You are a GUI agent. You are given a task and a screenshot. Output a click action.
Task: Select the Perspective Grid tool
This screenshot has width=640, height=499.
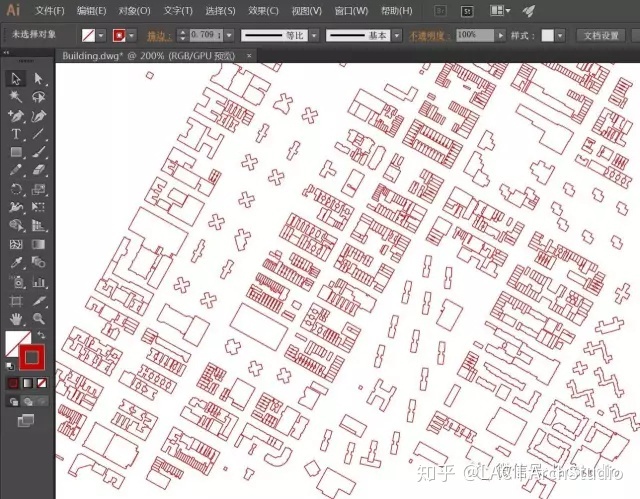coord(38,225)
